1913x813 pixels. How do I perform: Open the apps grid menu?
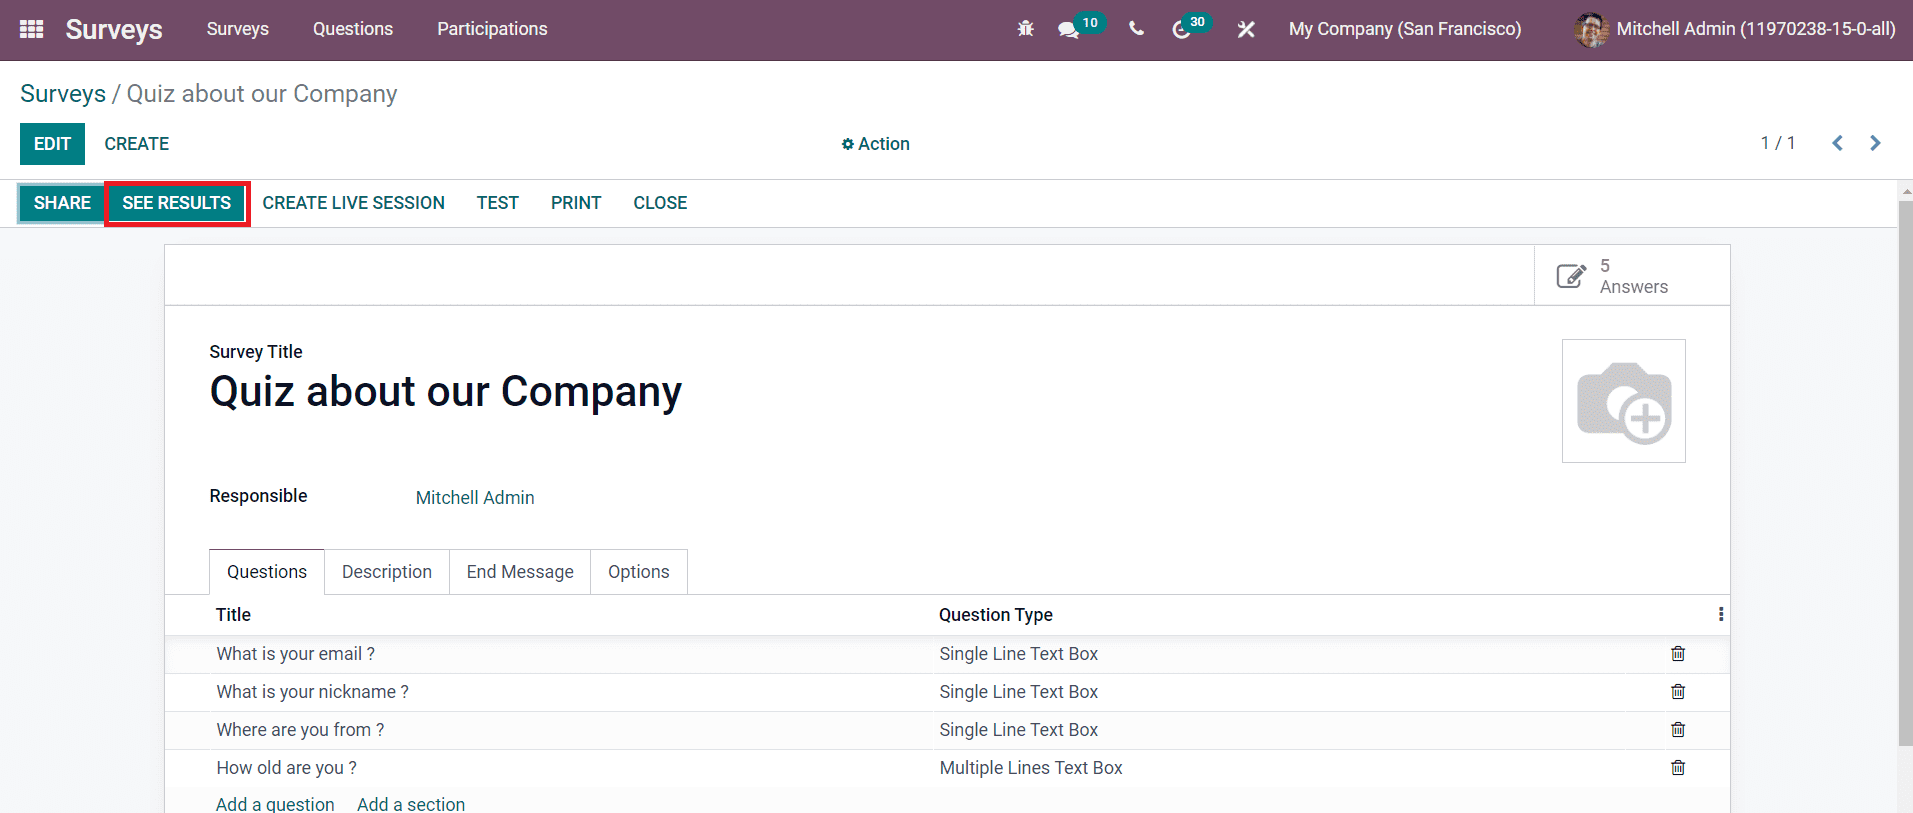click(x=31, y=29)
